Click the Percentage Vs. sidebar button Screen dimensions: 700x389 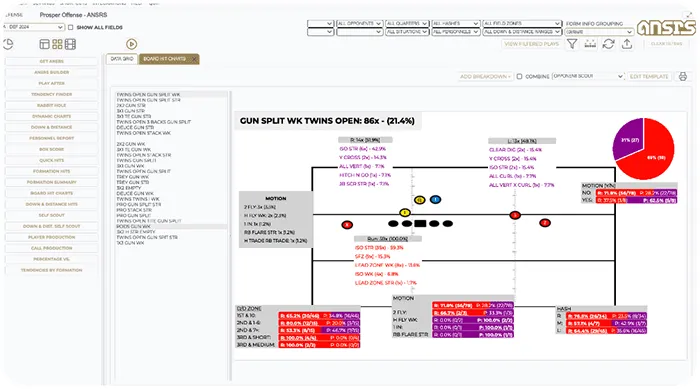click(51, 259)
